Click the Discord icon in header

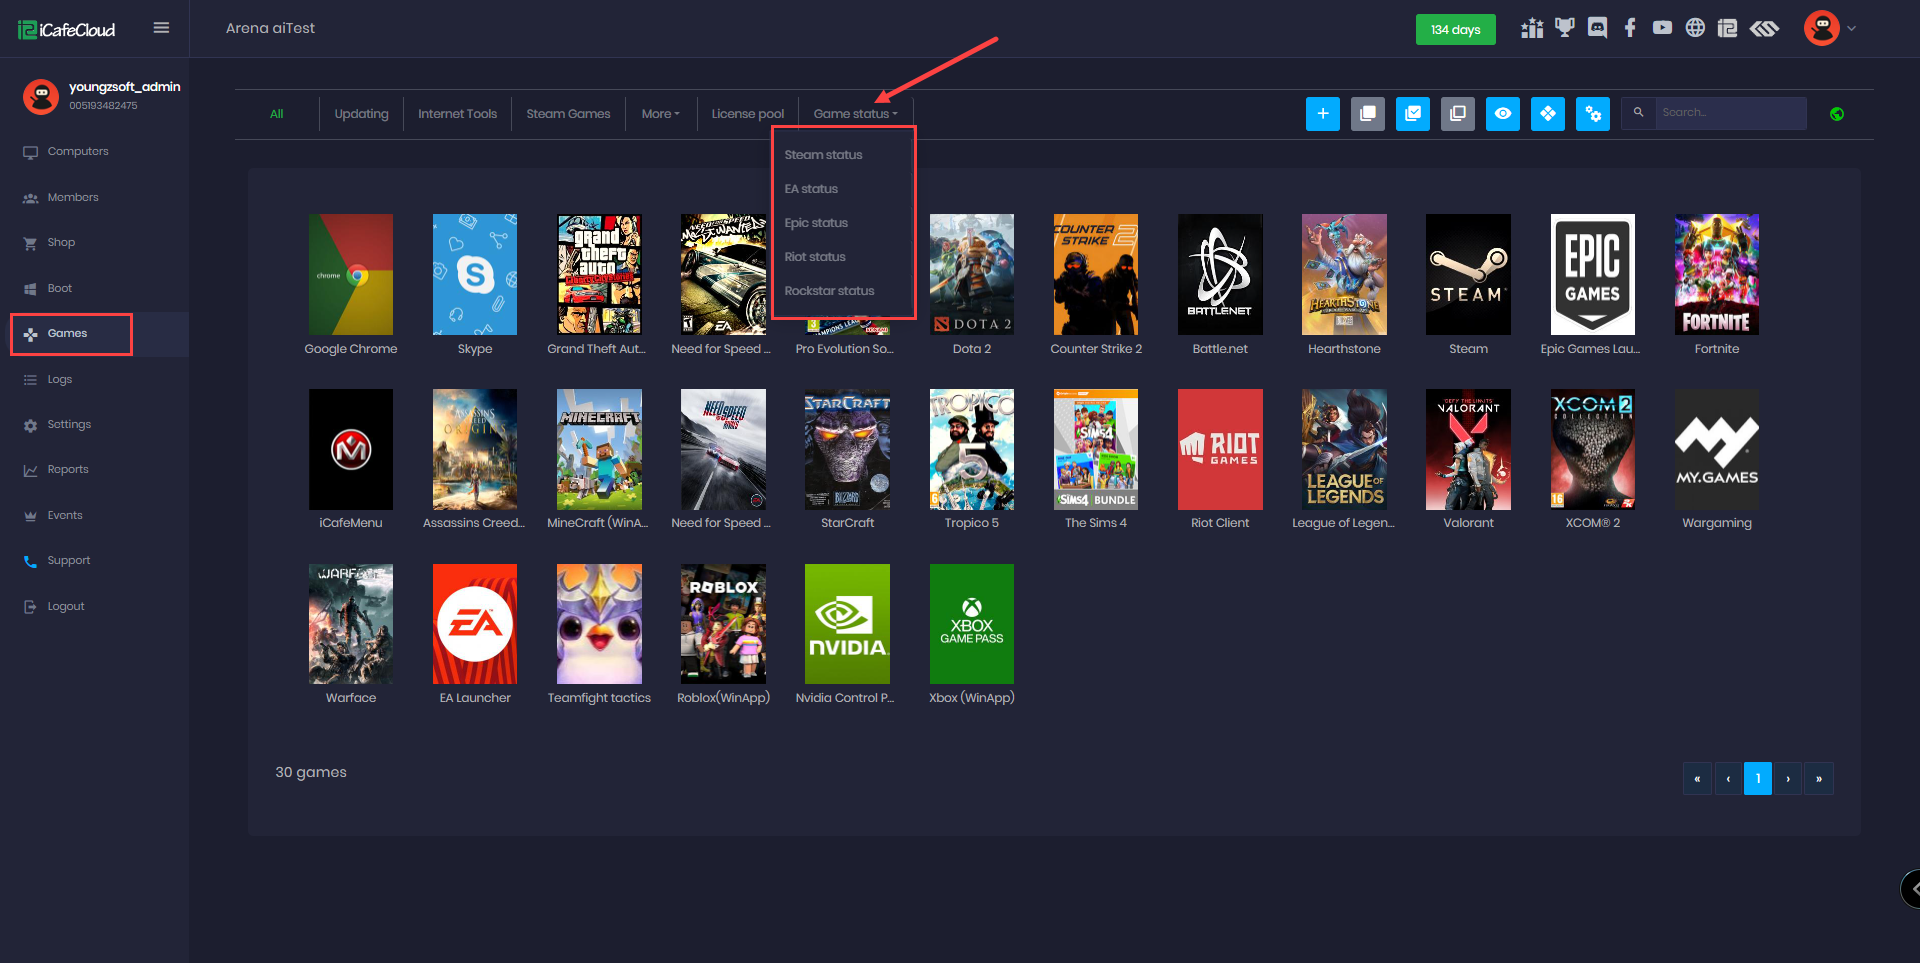coord(1597,28)
